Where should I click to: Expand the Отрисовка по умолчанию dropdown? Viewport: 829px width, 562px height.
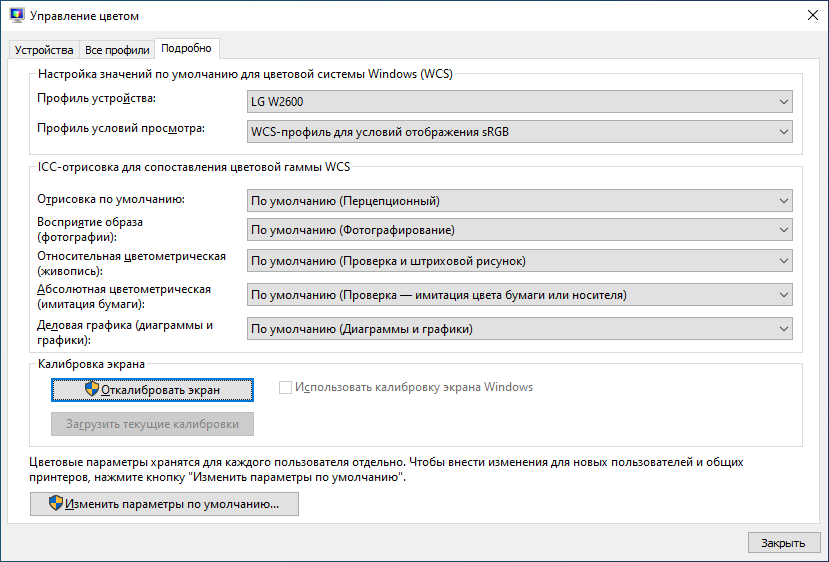520,201
